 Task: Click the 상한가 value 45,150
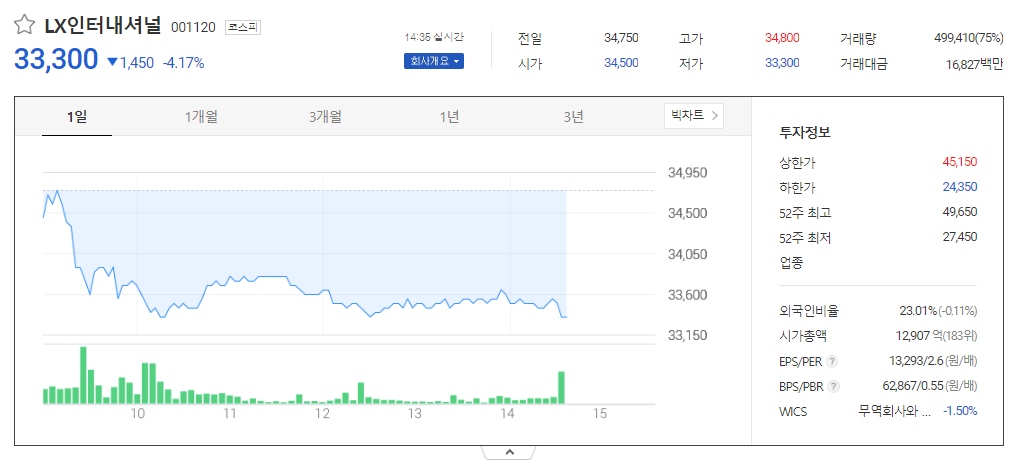pyautogui.click(x=960, y=162)
